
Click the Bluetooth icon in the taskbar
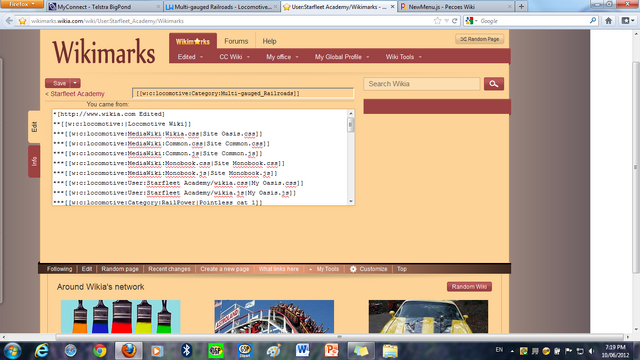(187, 350)
